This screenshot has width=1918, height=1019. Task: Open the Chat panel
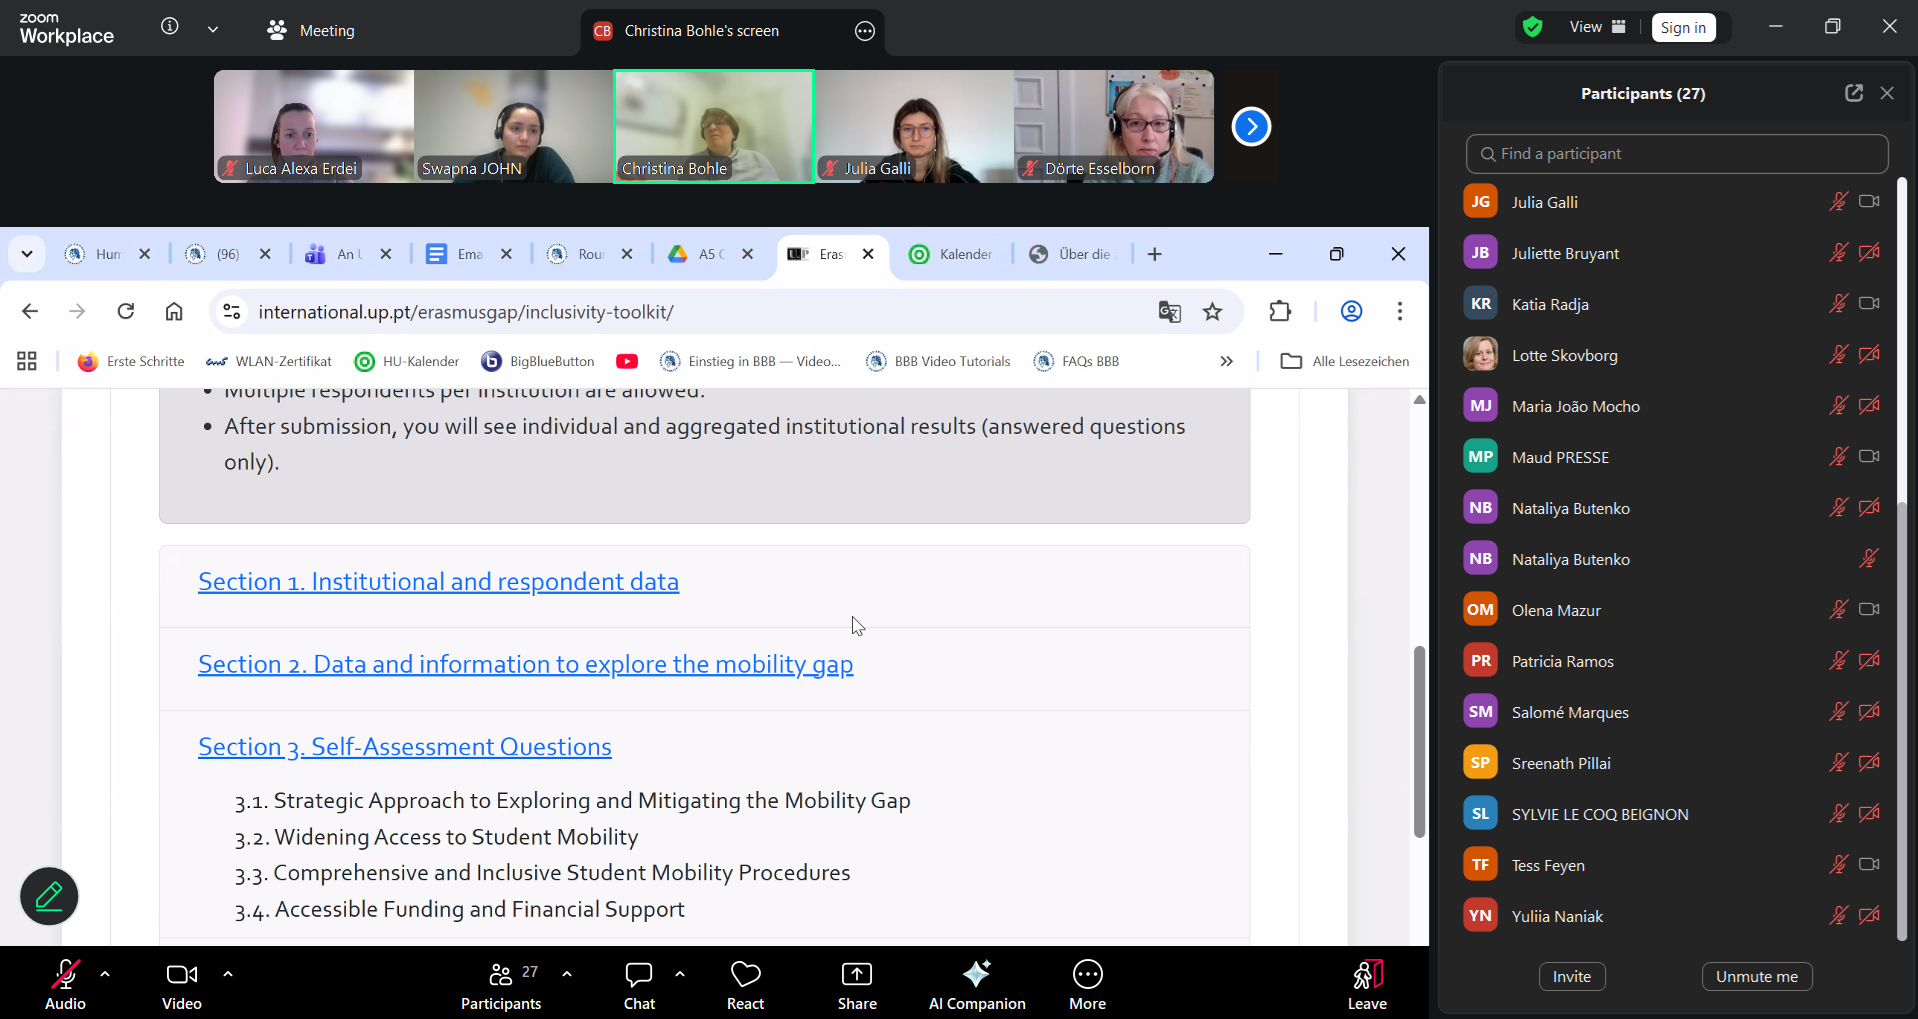[x=639, y=984]
